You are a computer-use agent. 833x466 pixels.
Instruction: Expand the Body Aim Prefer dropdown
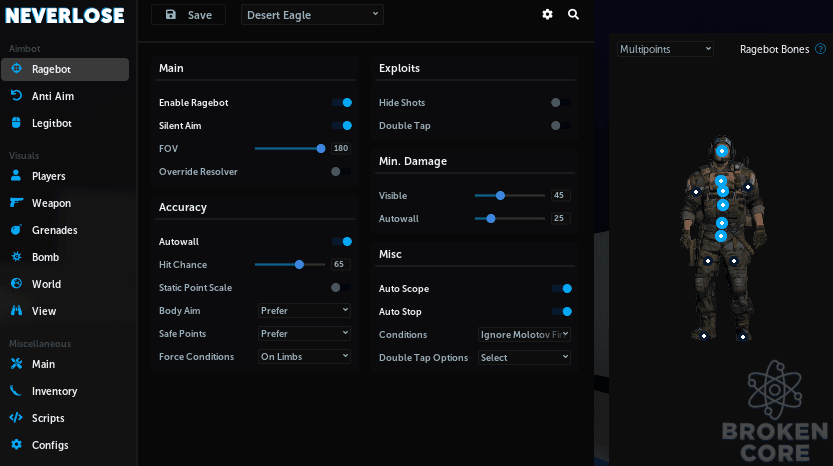point(304,310)
